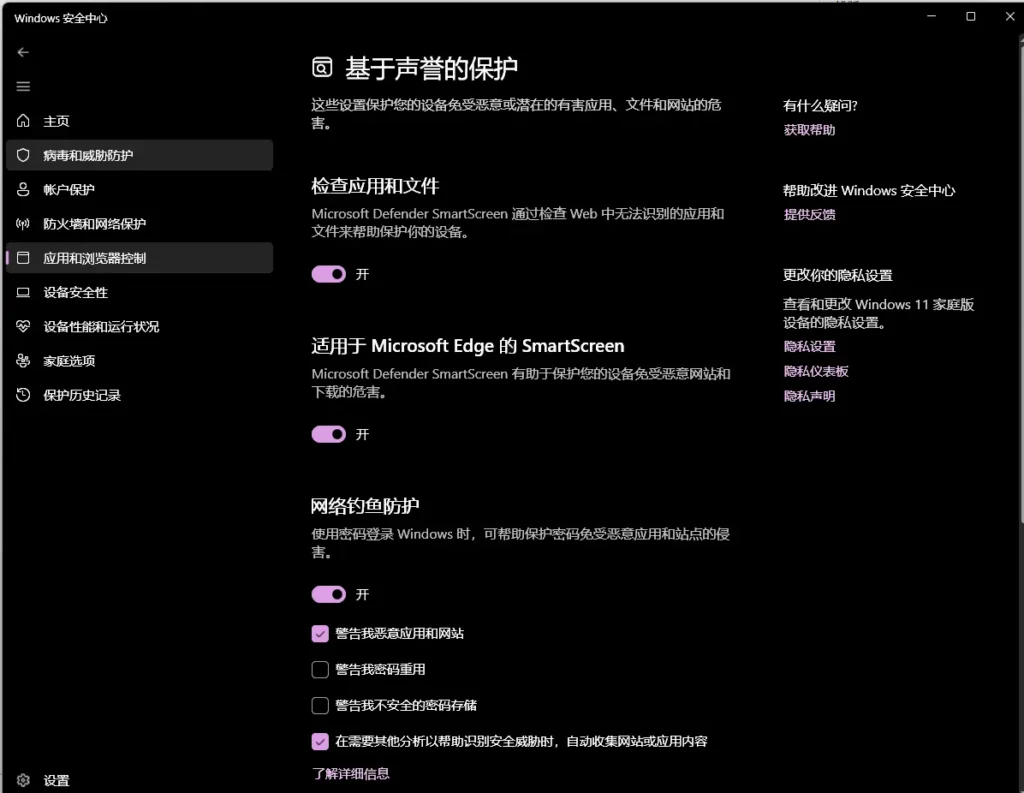1024x793 pixels.
Task: Click the gear icon for 设置
Action: pyautogui.click(x=23, y=780)
